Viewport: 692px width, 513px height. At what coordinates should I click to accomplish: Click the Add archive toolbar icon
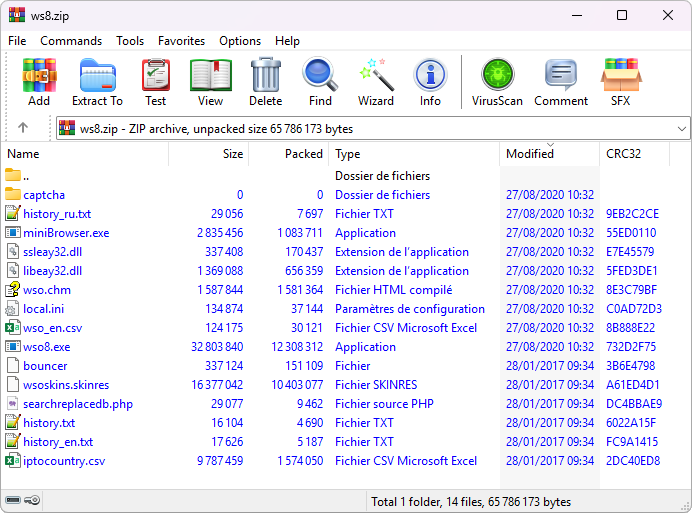tap(39, 82)
